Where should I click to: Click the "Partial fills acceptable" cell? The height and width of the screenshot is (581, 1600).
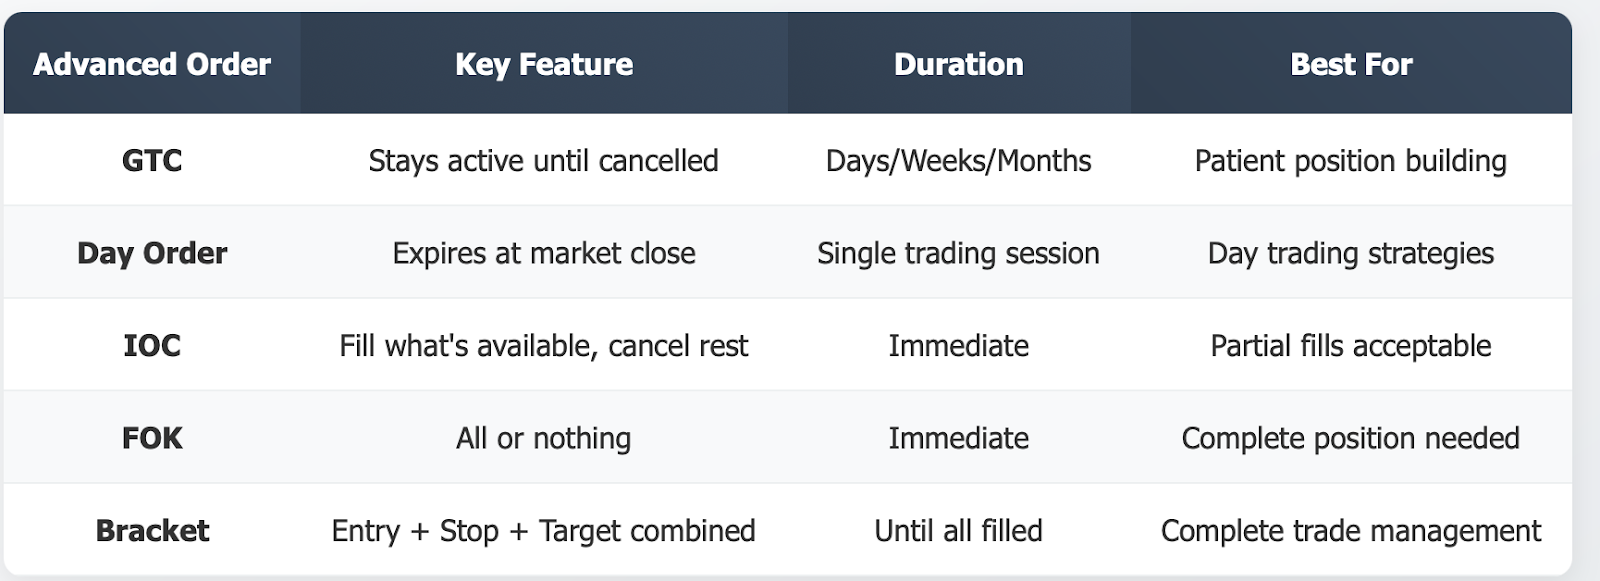pos(1351,346)
